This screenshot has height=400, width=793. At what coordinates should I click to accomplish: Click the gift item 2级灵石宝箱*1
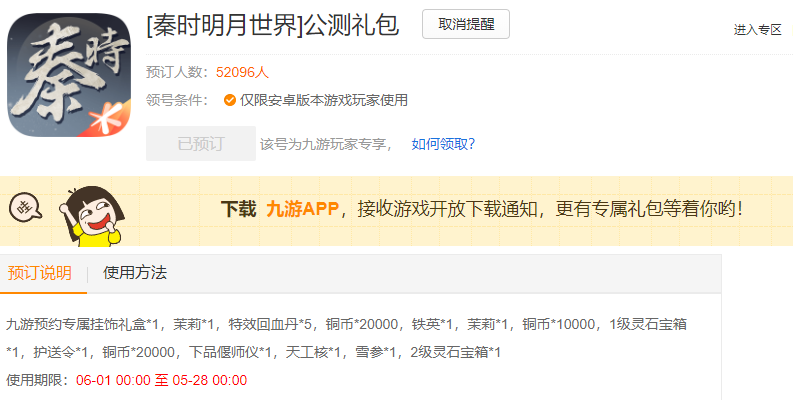coord(455,352)
